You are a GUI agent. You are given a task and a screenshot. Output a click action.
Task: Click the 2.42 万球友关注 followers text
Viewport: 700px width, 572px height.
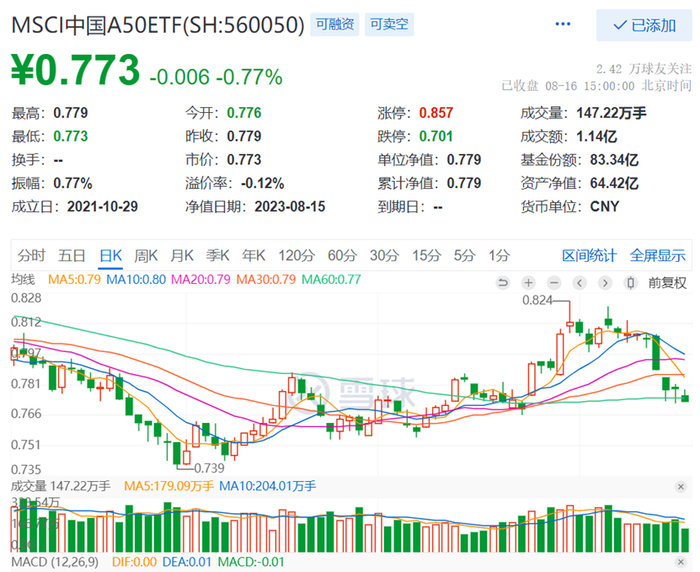pos(644,69)
